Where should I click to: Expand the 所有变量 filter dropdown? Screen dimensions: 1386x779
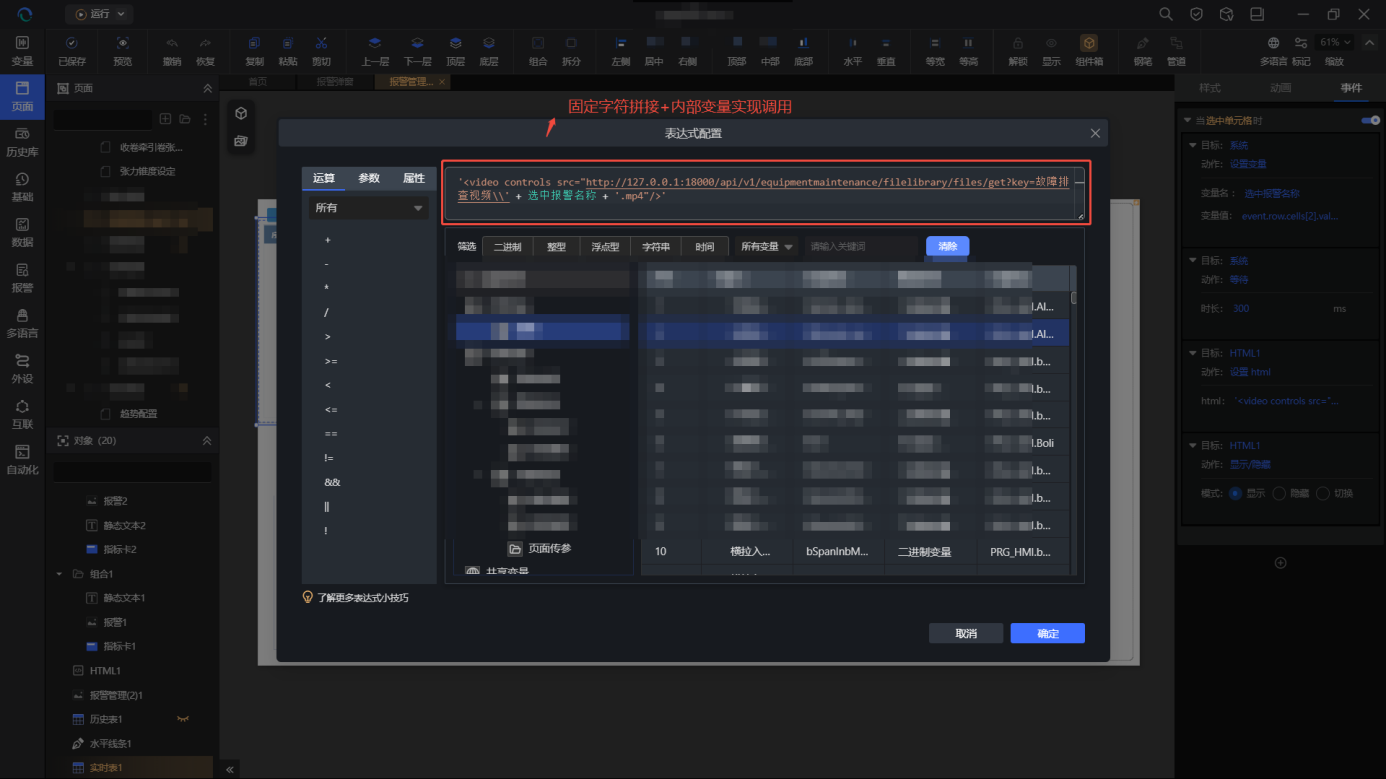click(x=766, y=247)
